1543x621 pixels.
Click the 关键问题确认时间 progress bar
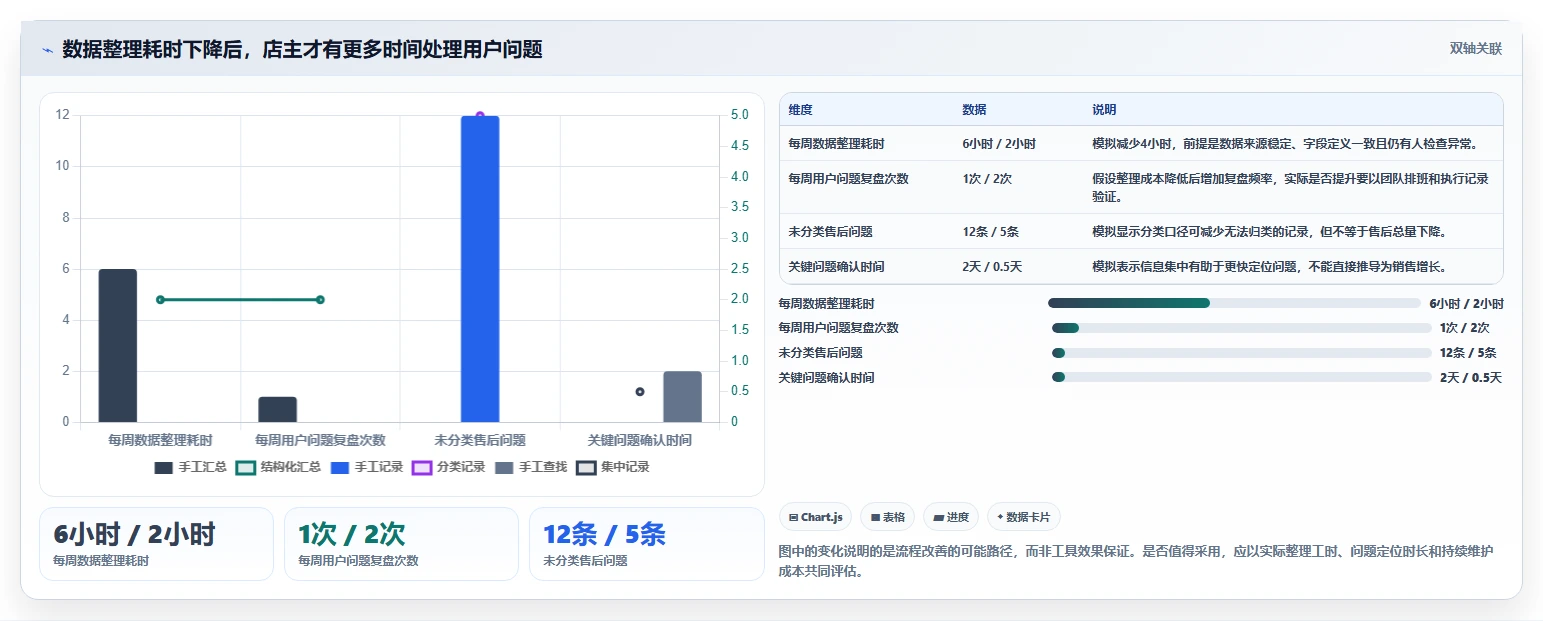[1242, 377]
